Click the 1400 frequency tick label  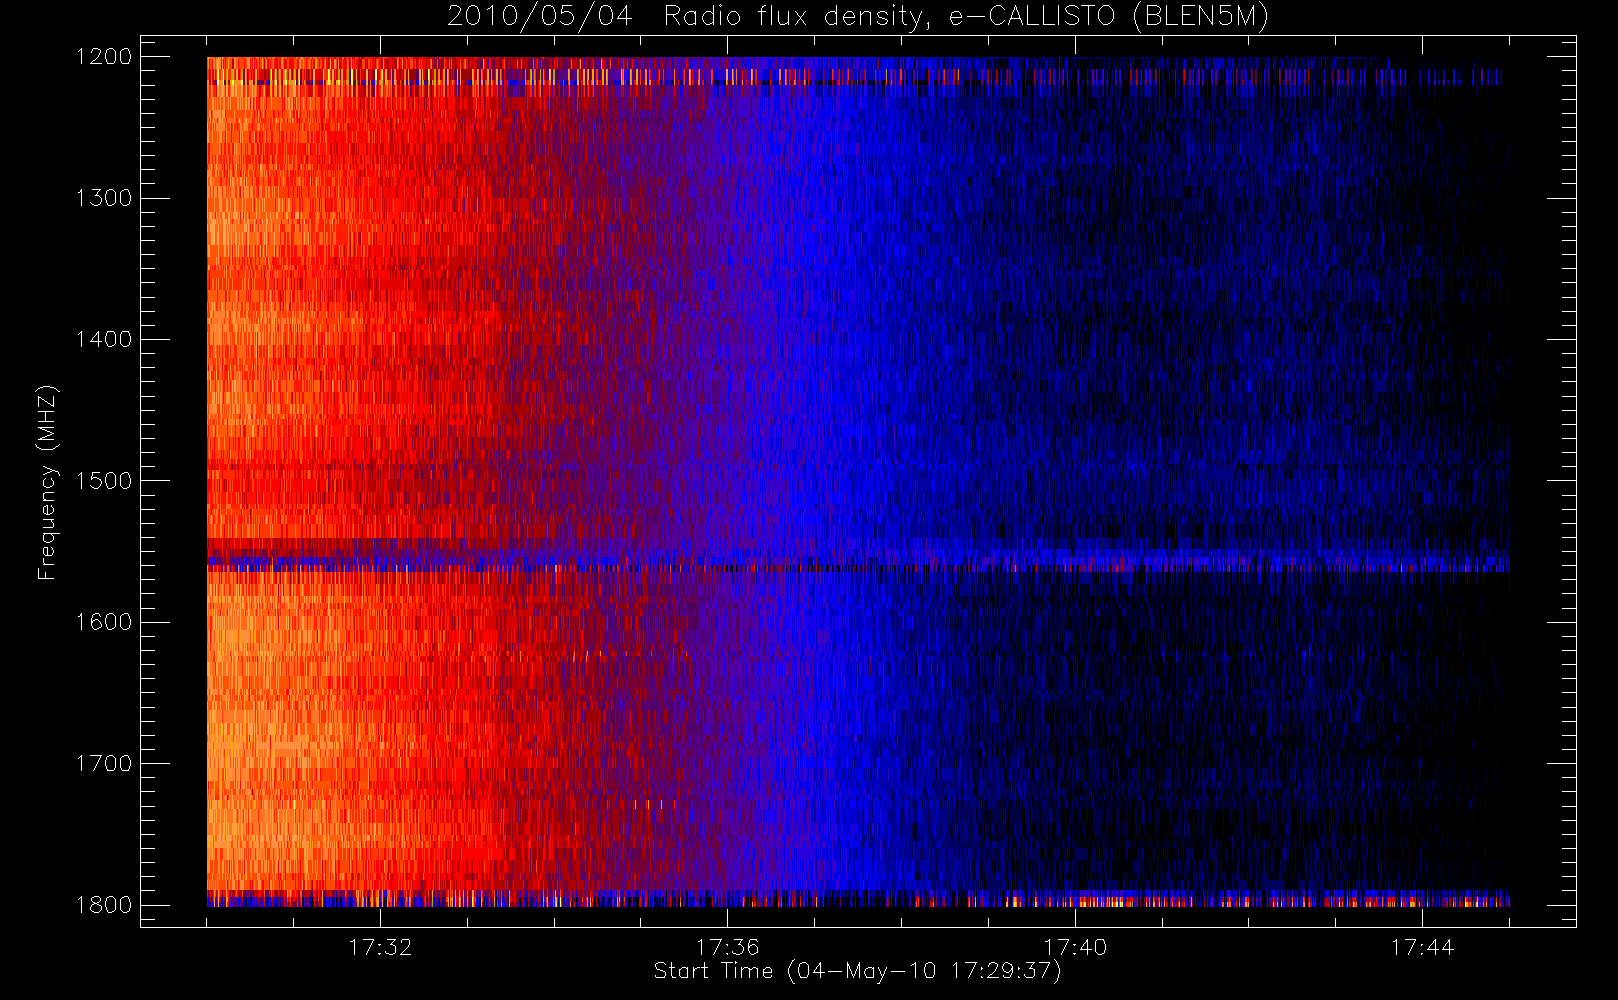(104, 340)
